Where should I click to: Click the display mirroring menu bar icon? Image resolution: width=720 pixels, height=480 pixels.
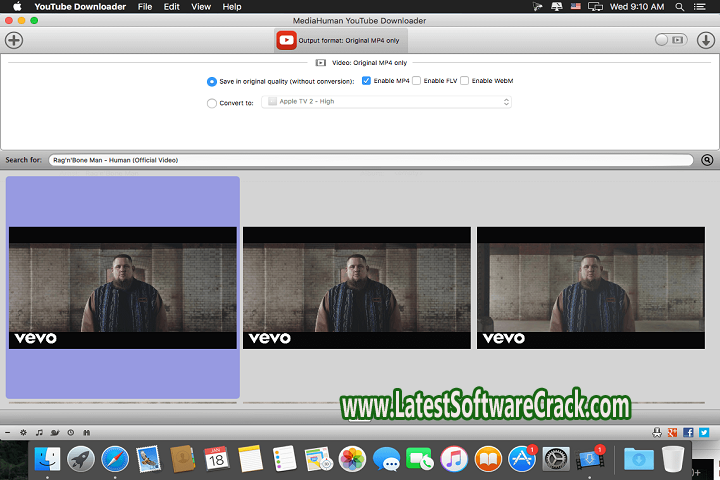pos(595,6)
